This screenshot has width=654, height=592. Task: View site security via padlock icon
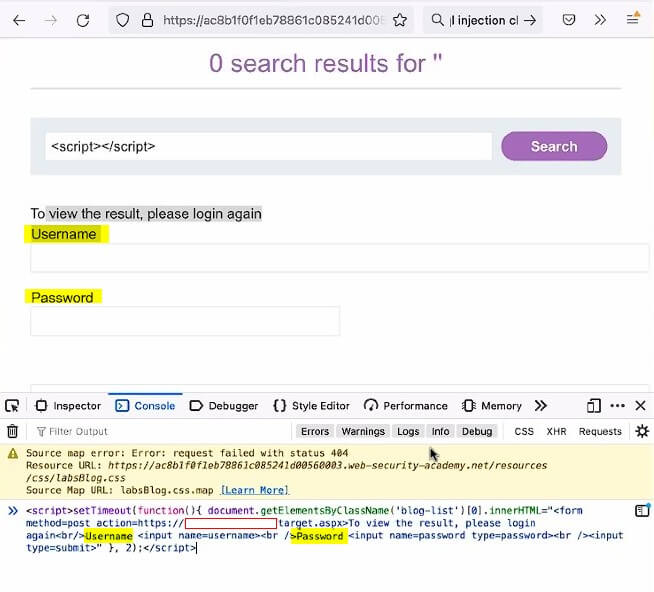[x=147, y=20]
